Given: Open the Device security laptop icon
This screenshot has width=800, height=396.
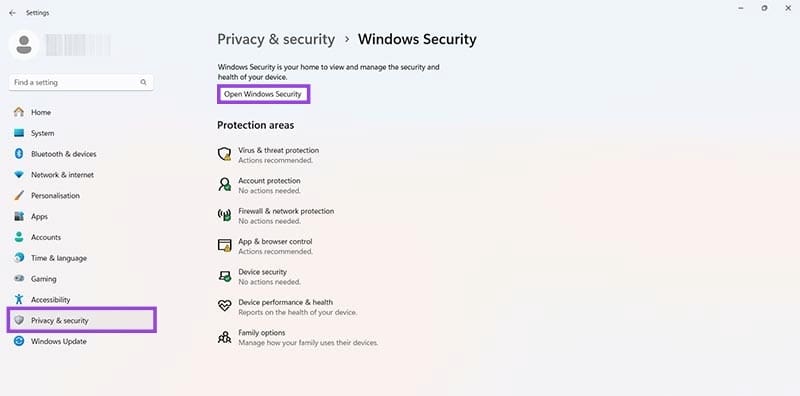Looking at the screenshot, I should [224, 276].
